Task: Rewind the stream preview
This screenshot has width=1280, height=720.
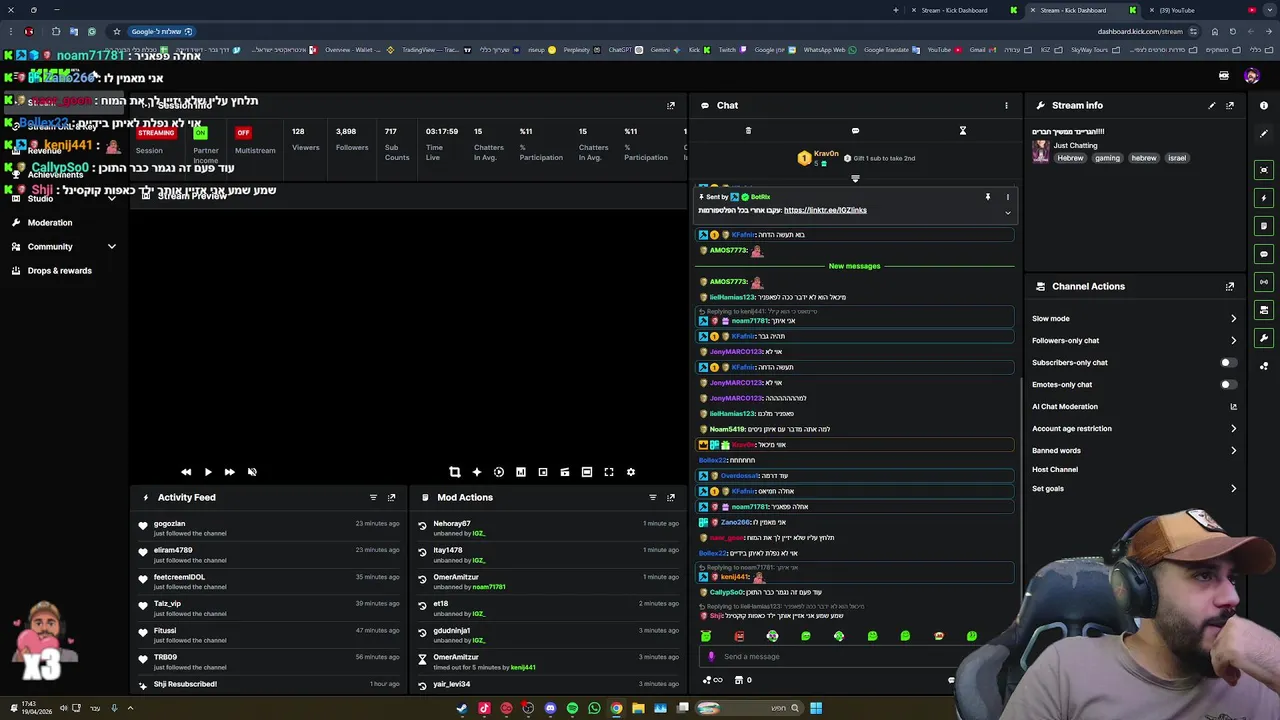Action: click(186, 472)
